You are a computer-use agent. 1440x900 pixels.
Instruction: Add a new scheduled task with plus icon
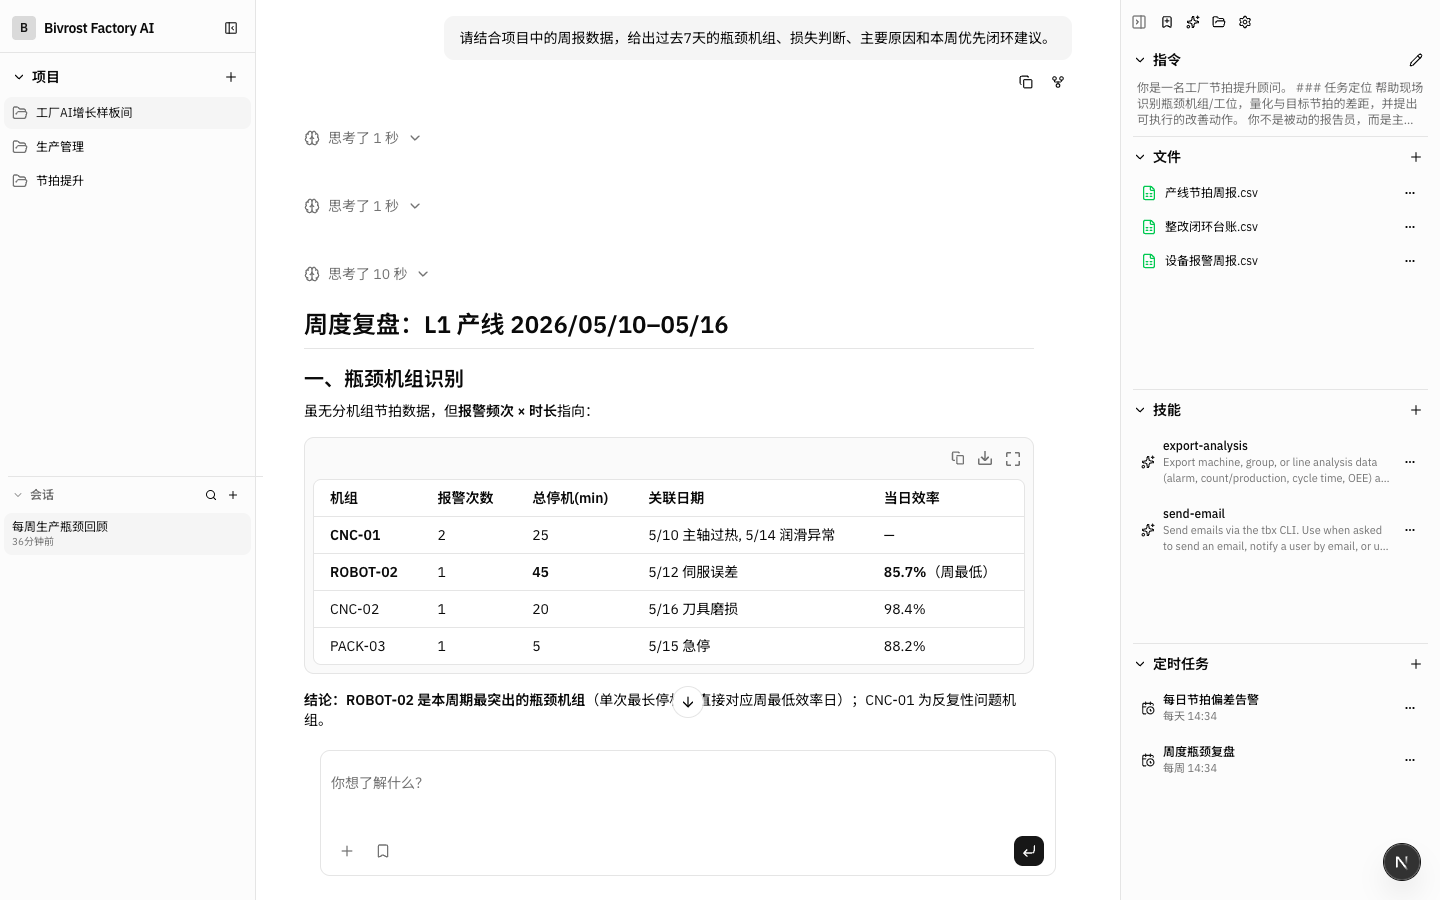[x=1416, y=664]
